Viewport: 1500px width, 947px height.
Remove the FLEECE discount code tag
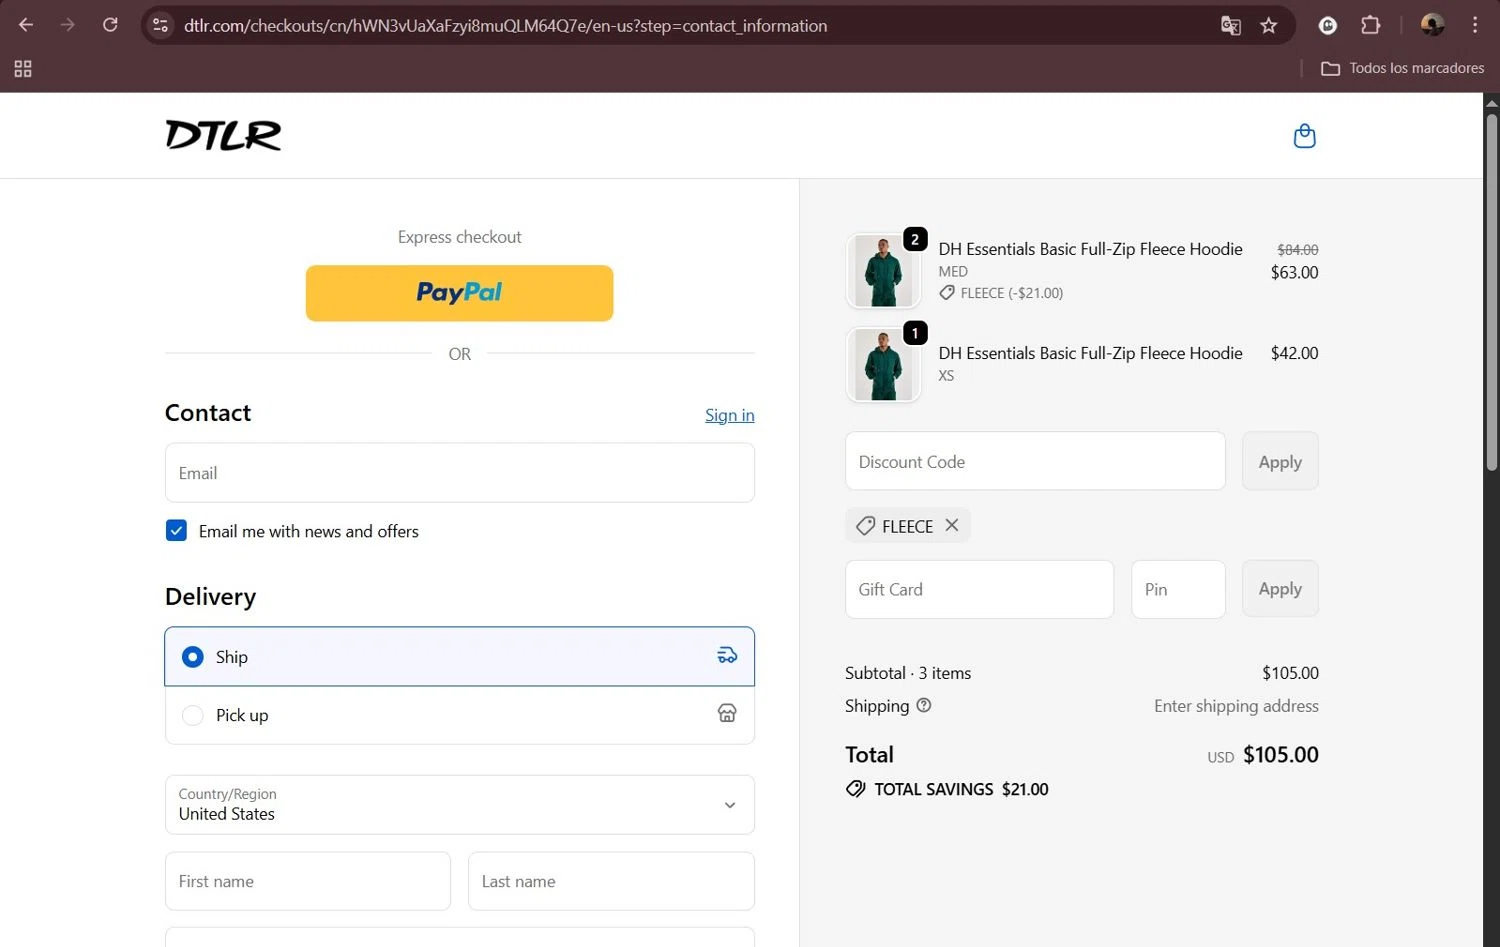point(952,525)
